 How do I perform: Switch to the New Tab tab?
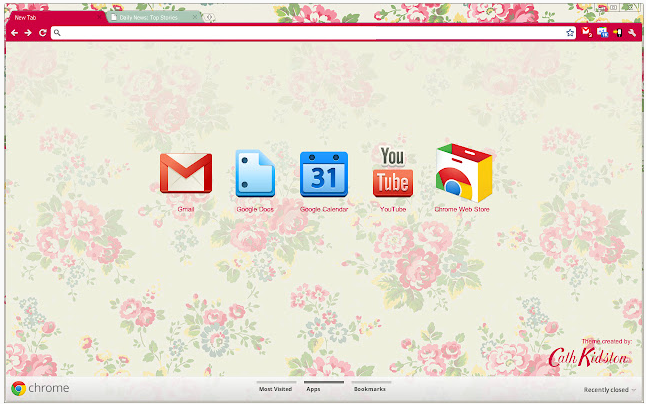56,17
